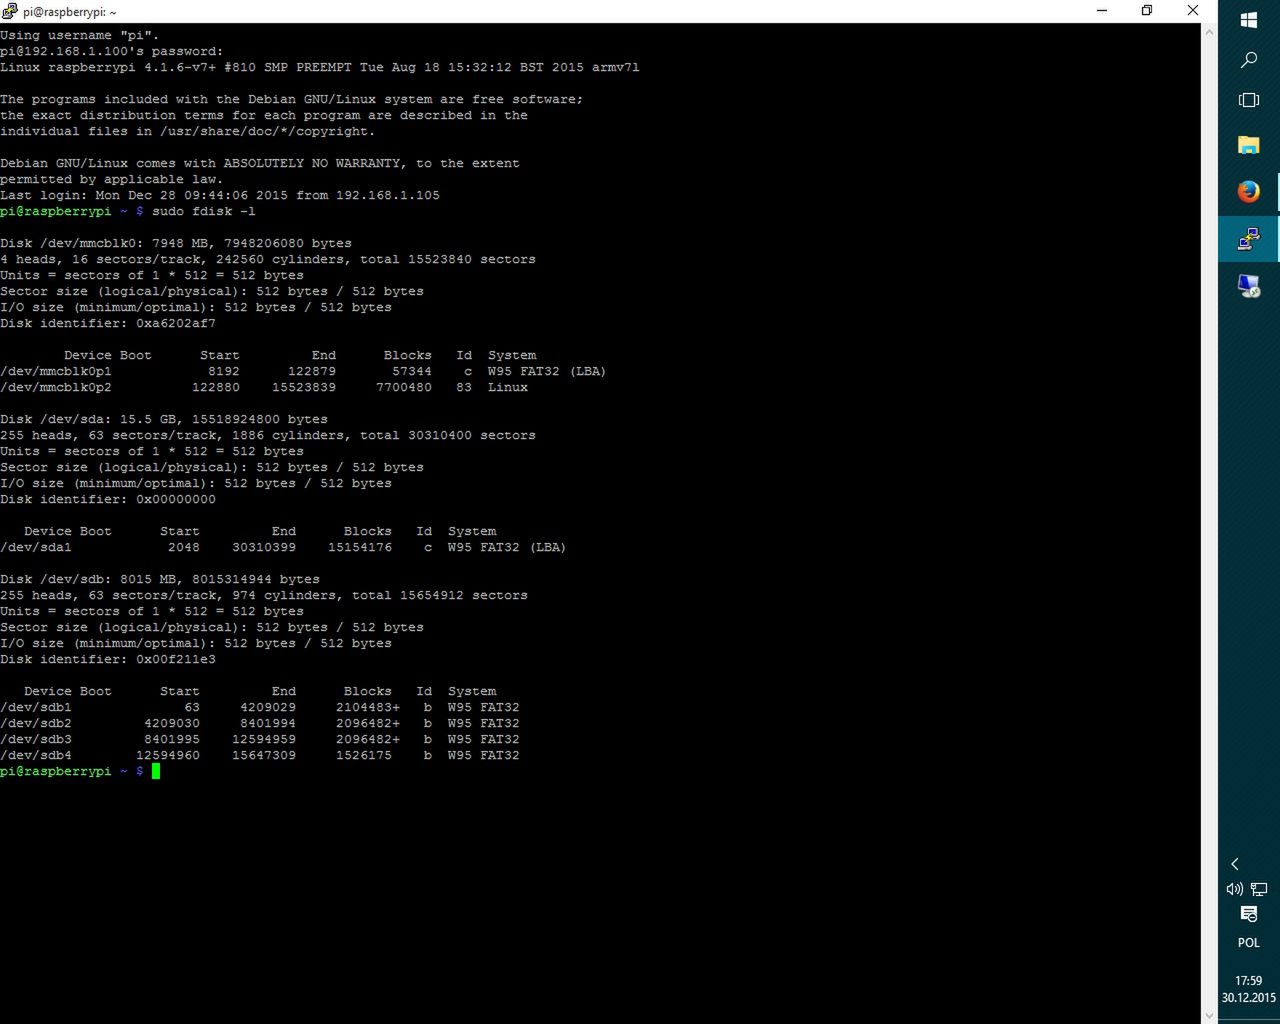The image size is (1280, 1024).
Task: Open the Action Center notification icon
Action: coord(1249,914)
